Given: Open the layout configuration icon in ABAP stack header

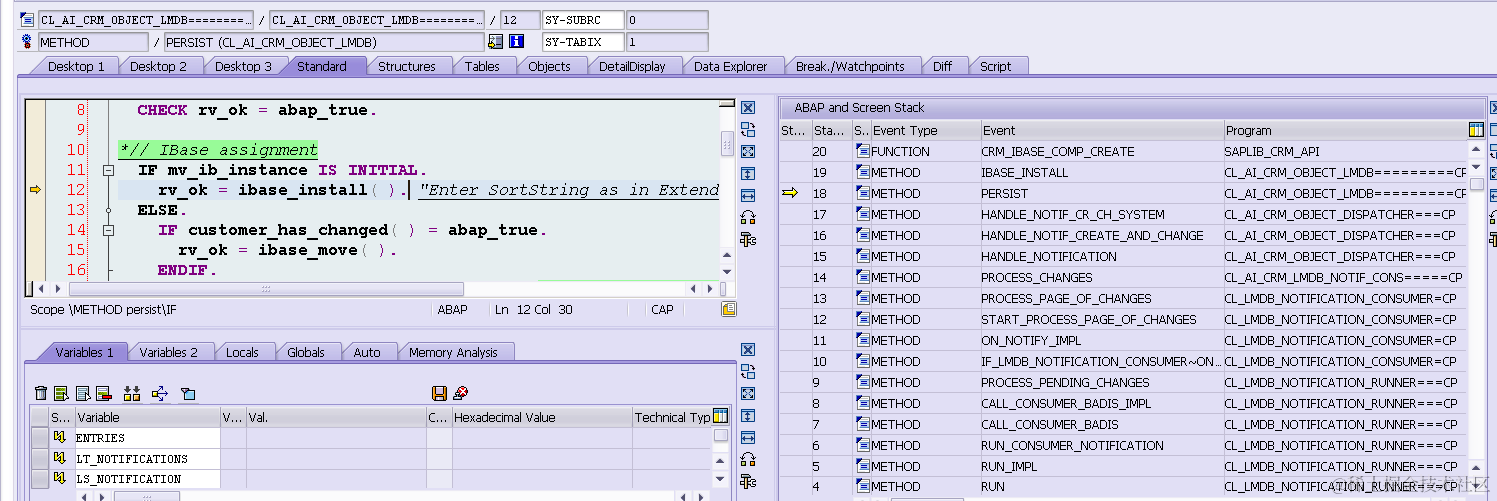Looking at the screenshot, I should (1476, 130).
